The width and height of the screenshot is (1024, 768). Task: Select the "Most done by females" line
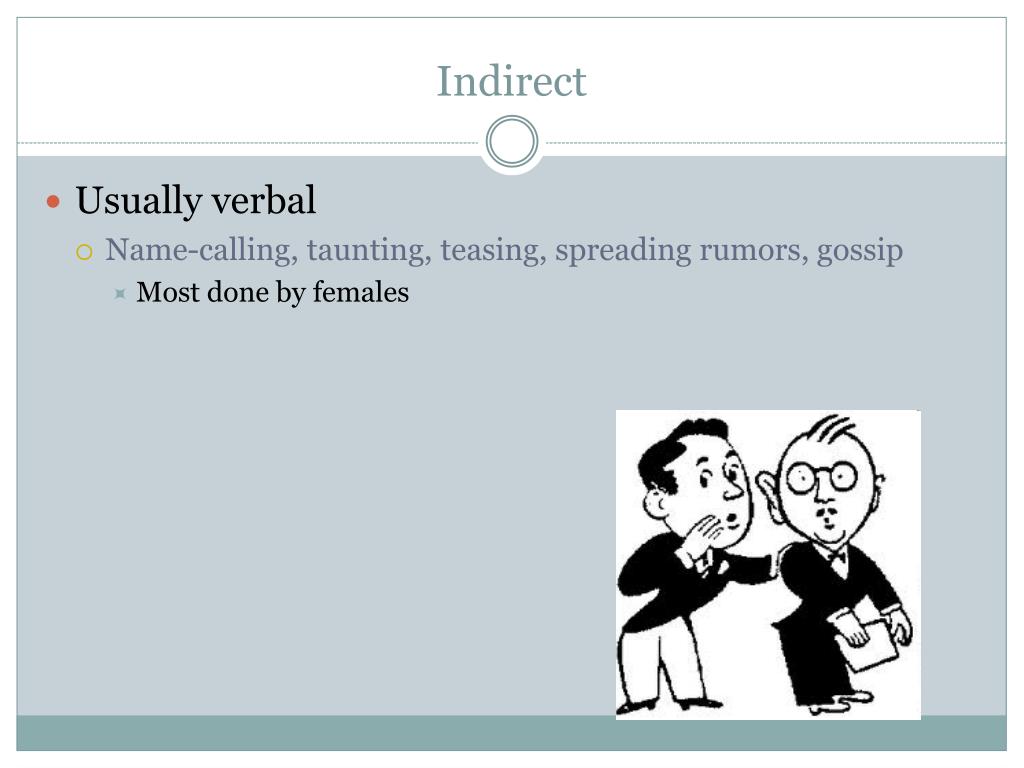[273, 292]
